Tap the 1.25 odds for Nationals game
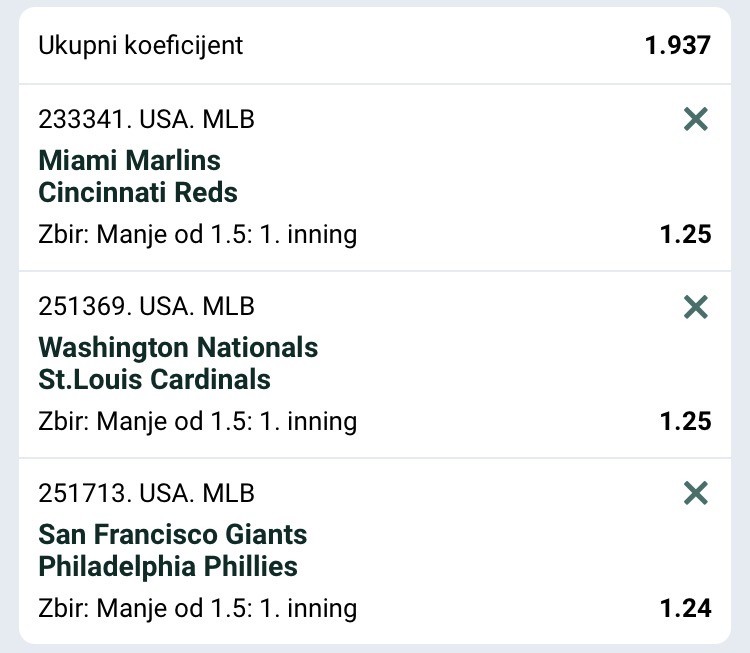Screen dimensions: 750x653 (x=685, y=421)
